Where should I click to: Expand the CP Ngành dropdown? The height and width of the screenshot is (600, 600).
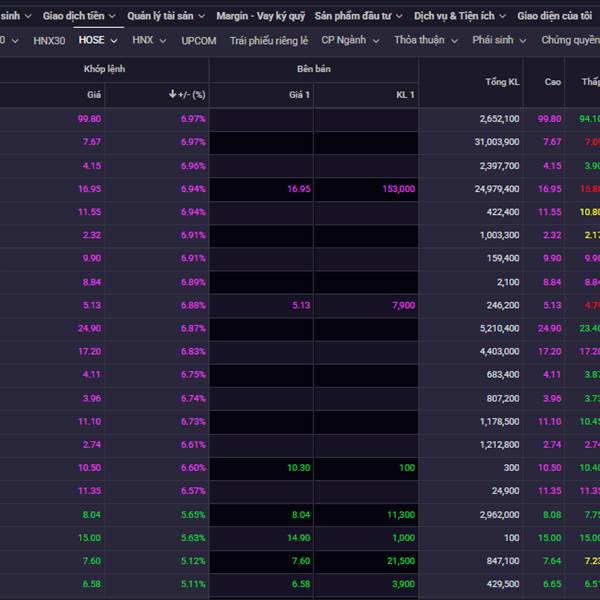pos(350,41)
